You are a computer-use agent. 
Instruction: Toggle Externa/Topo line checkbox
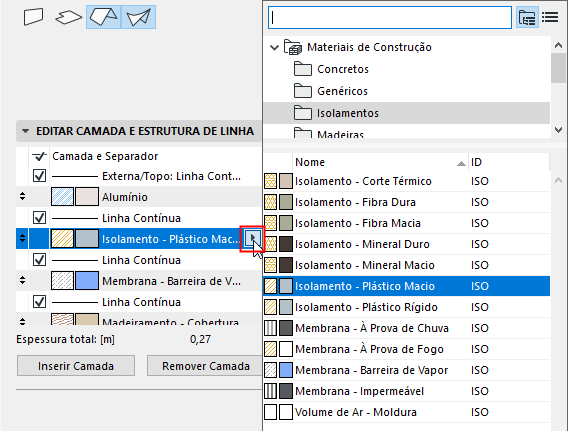pyautogui.click(x=39, y=176)
